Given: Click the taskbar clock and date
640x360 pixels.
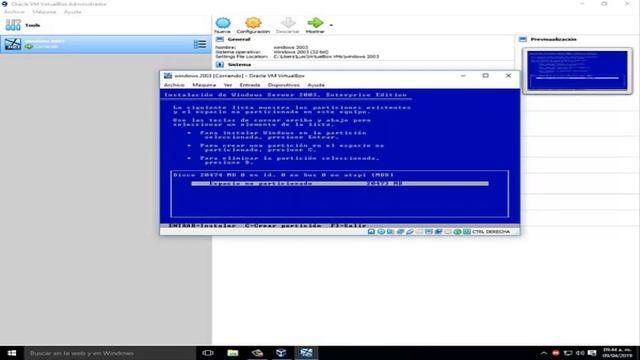Looking at the screenshot, I should coord(617,353).
